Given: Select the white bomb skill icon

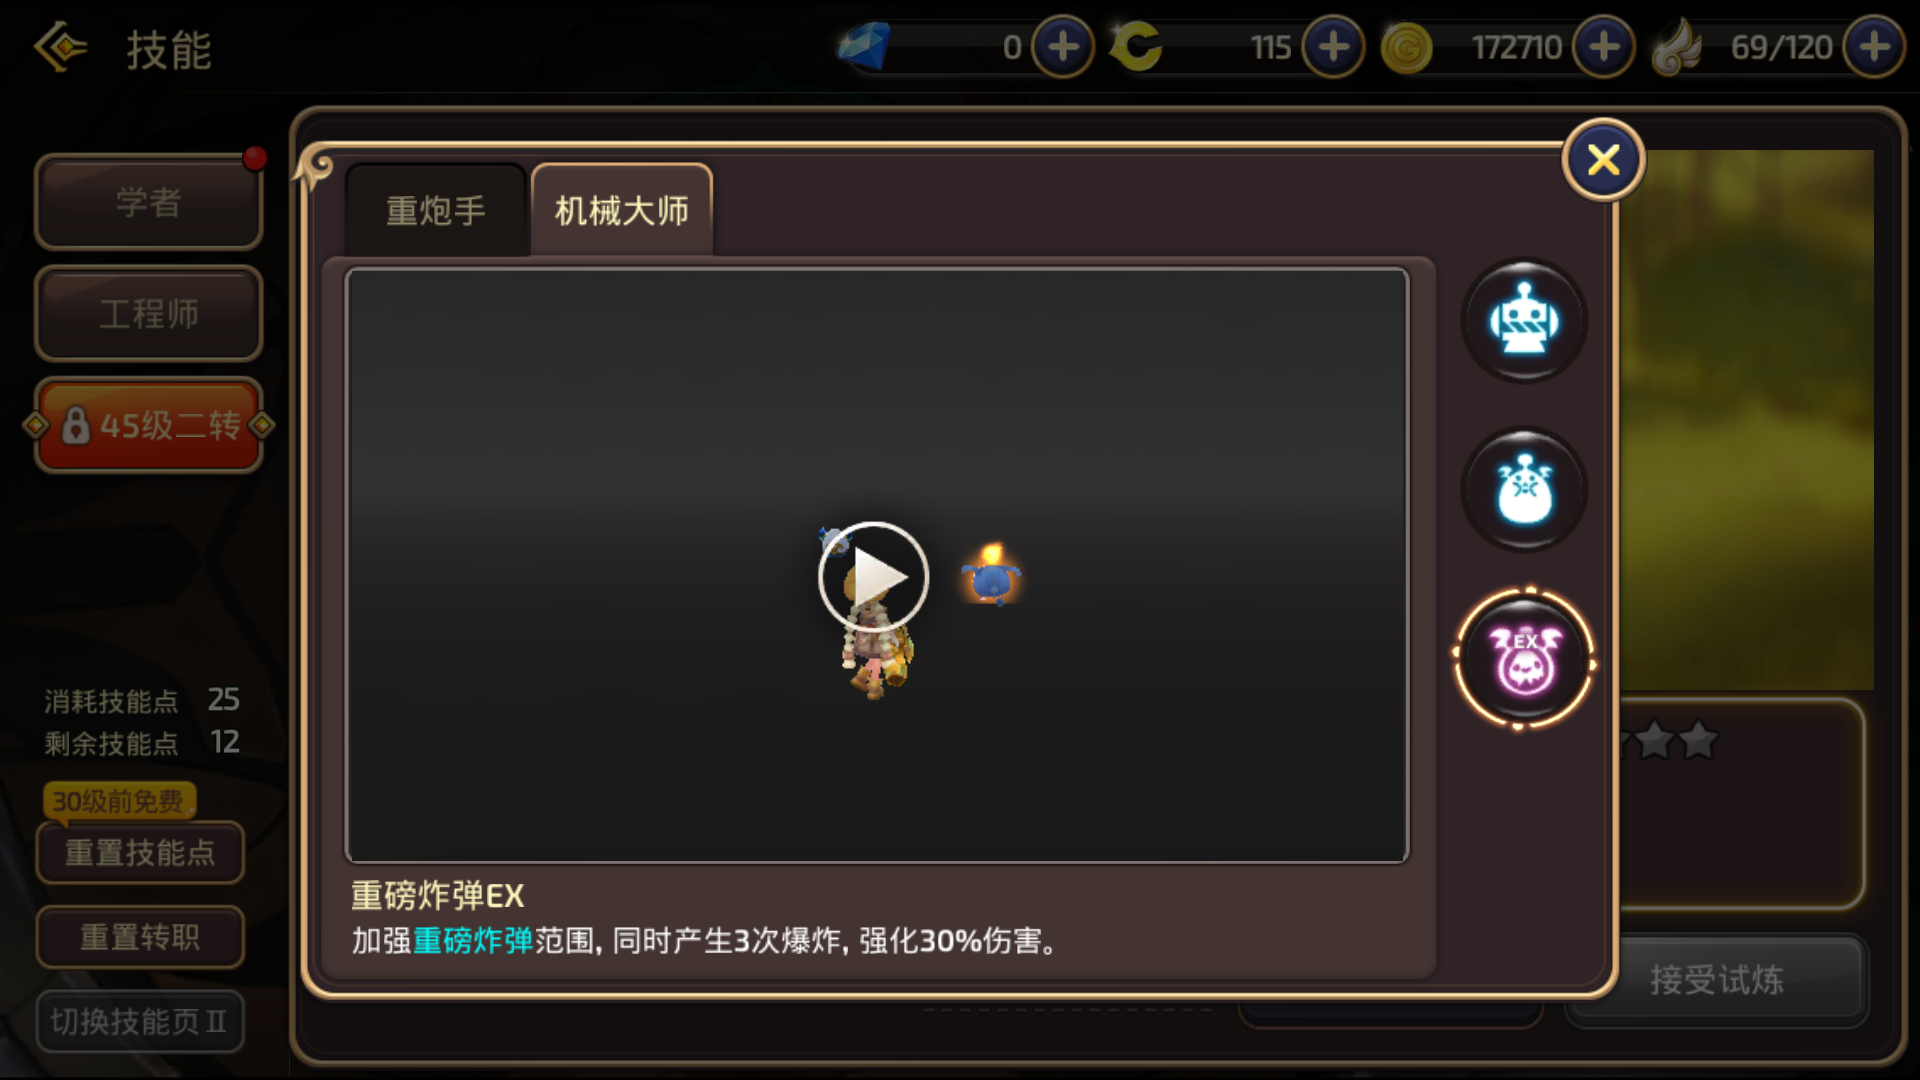Looking at the screenshot, I should pyautogui.click(x=1524, y=490).
